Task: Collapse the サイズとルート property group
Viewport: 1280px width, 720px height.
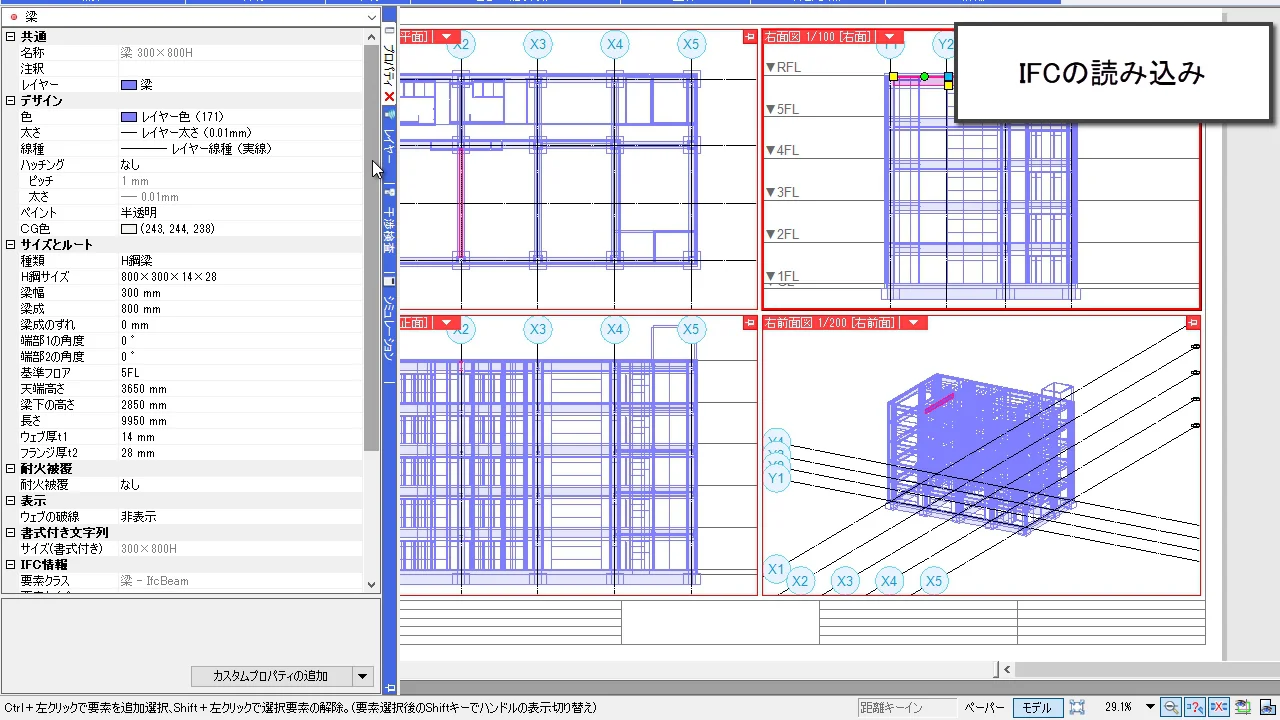Action: coord(10,245)
